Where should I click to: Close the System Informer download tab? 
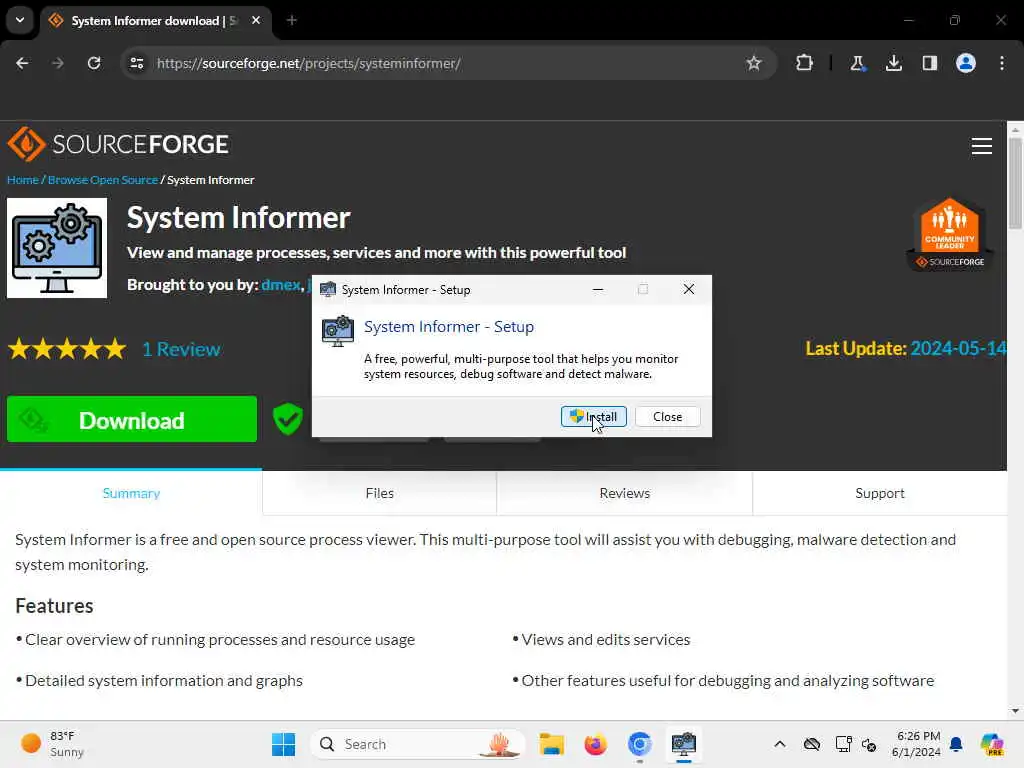256,20
